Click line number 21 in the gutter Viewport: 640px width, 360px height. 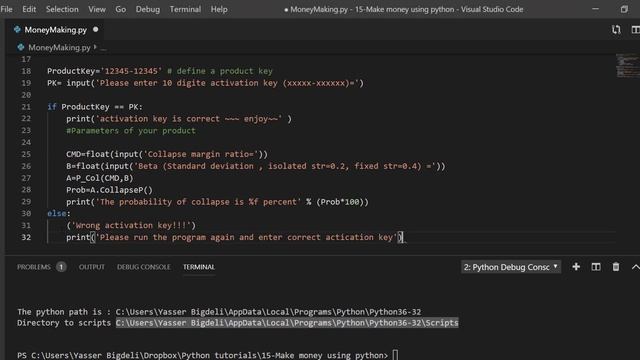coord(26,107)
